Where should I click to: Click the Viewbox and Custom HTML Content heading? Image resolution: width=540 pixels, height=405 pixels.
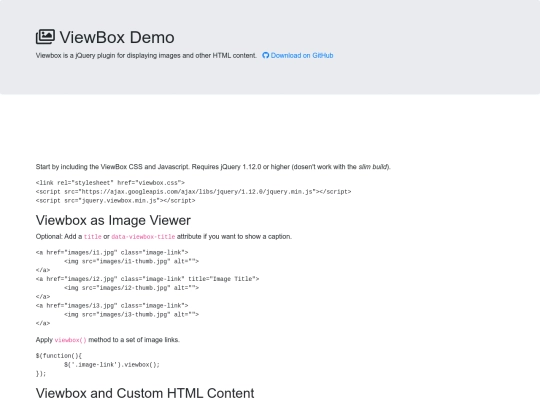pos(145,393)
